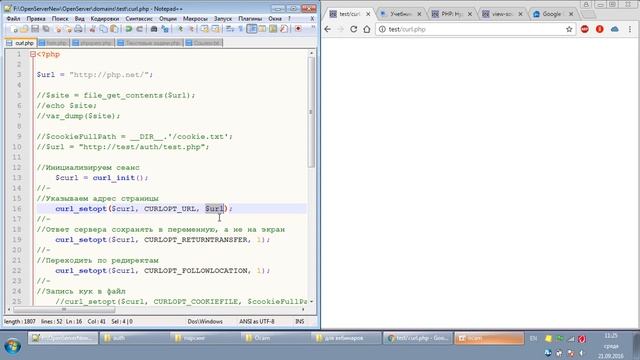Open the Правка menu
The image size is (640, 360).
36,18
